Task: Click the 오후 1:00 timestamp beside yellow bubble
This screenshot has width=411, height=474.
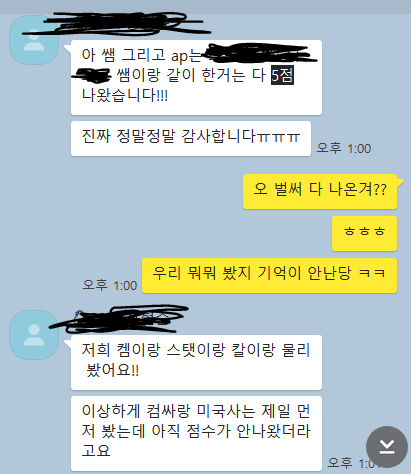Action: coord(110,285)
